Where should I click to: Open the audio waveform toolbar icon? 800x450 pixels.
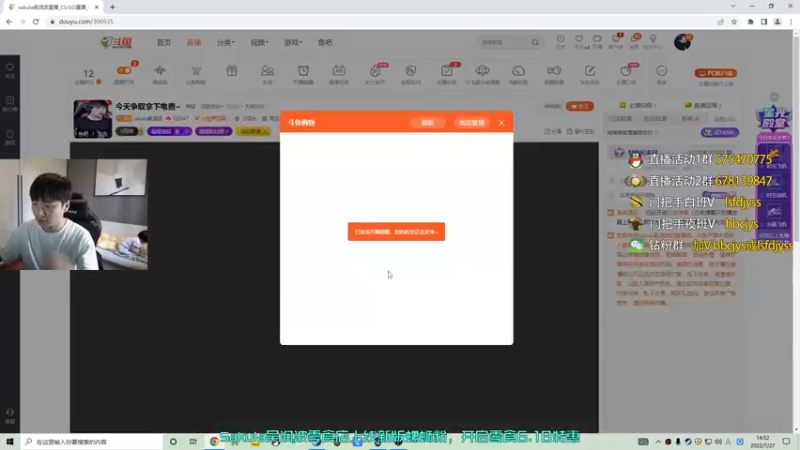[160, 73]
